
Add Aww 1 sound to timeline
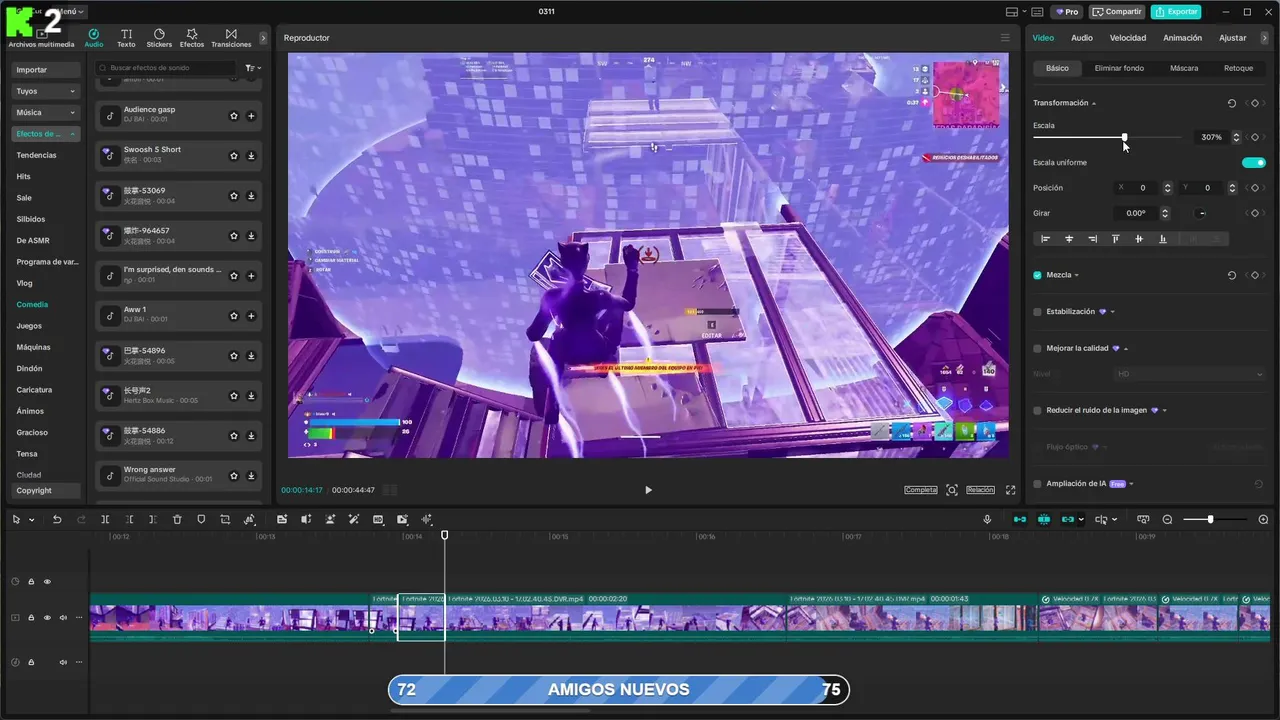(251, 316)
